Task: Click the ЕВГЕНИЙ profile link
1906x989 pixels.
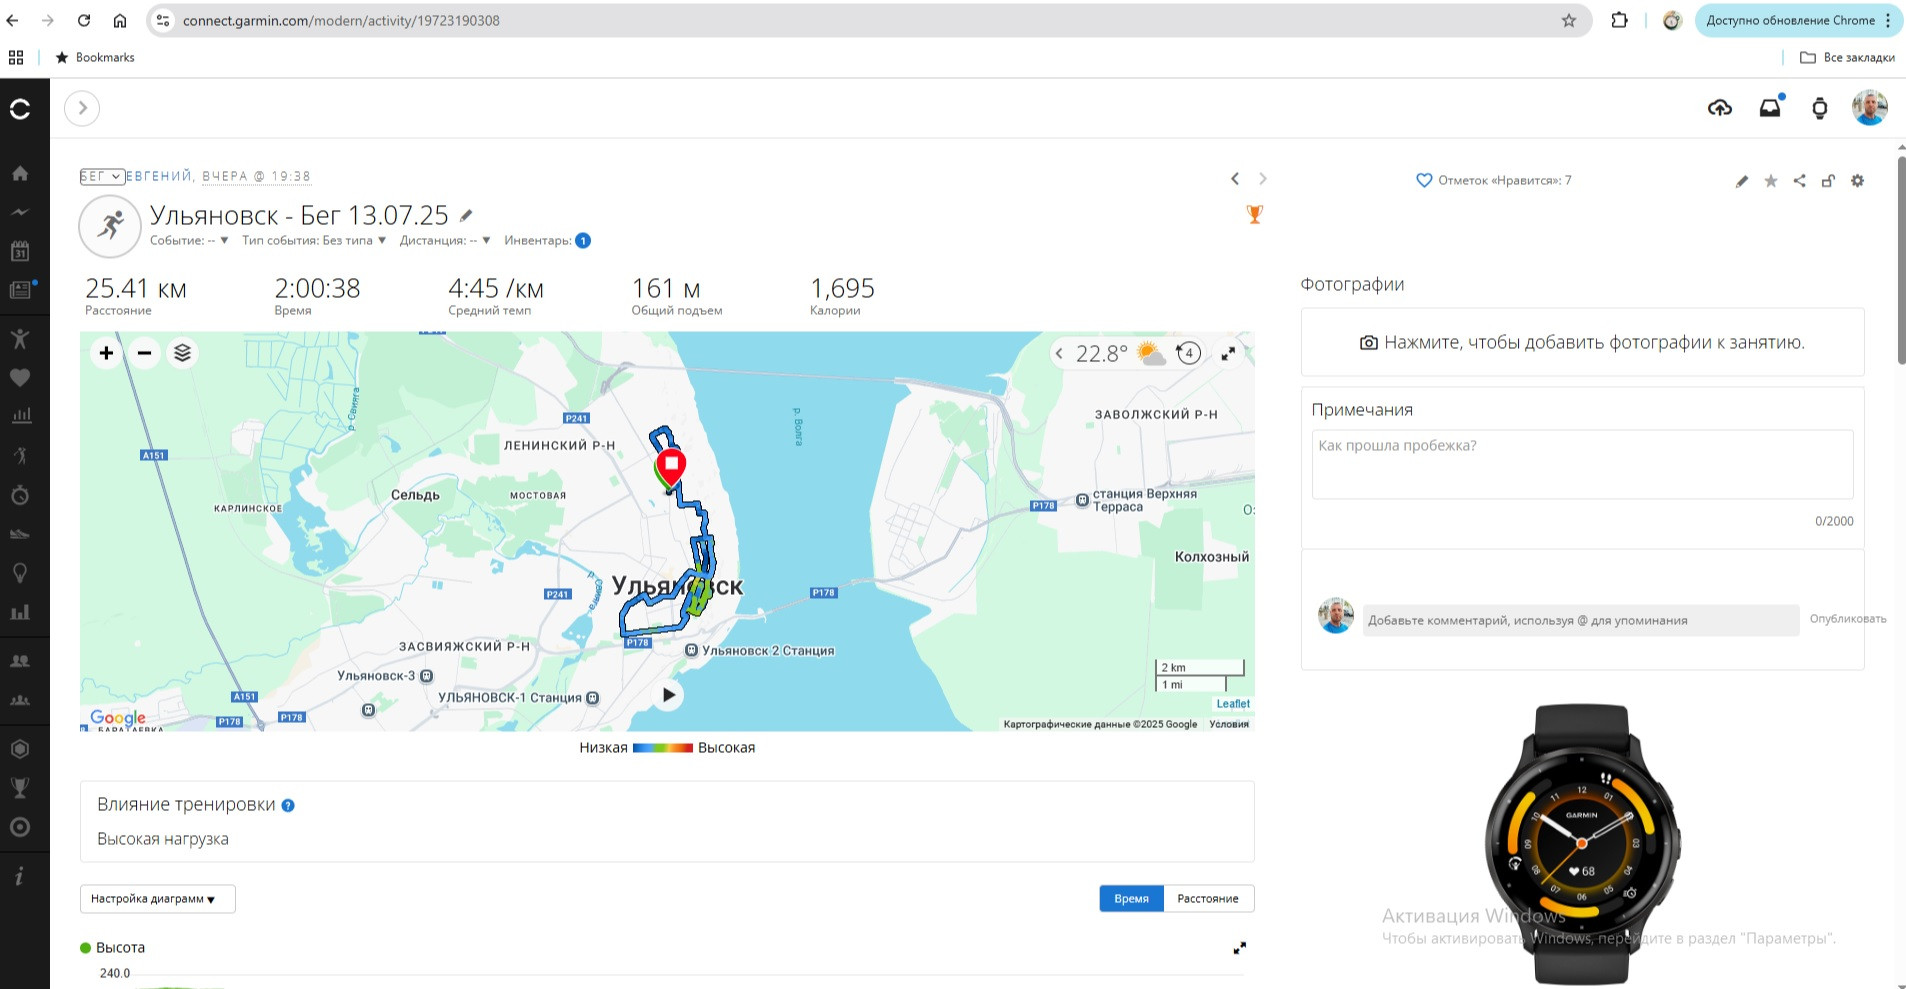Action: tap(159, 177)
